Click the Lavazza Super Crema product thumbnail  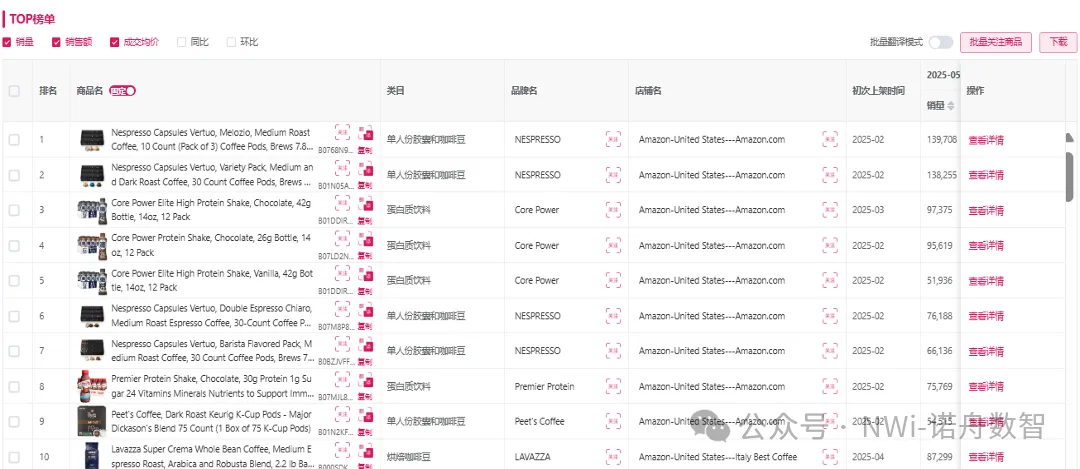pos(93,456)
